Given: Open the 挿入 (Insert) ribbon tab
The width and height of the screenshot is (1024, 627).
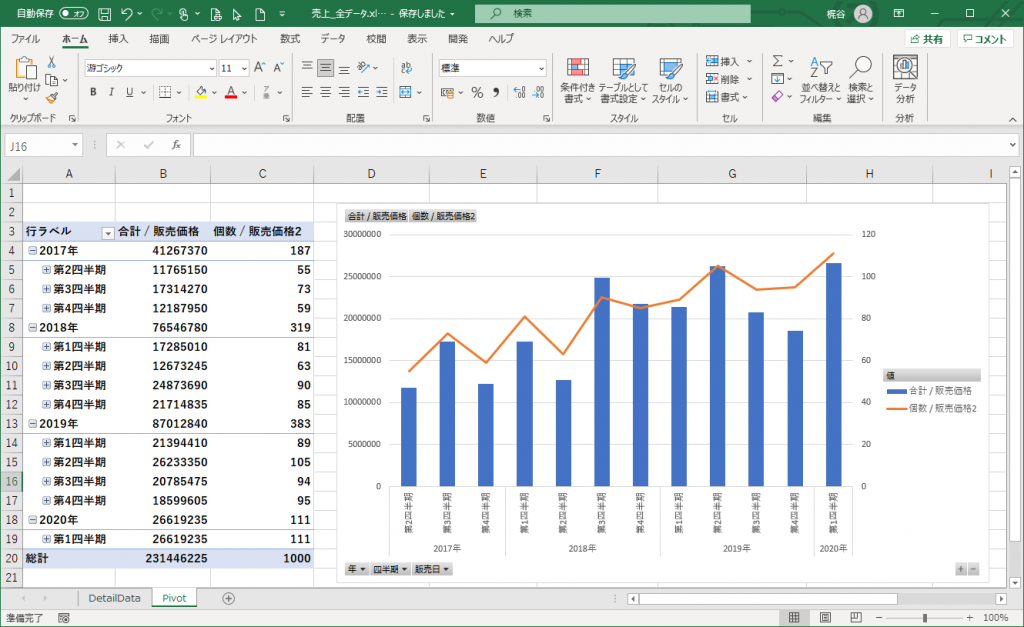Looking at the screenshot, I should click(118, 39).
